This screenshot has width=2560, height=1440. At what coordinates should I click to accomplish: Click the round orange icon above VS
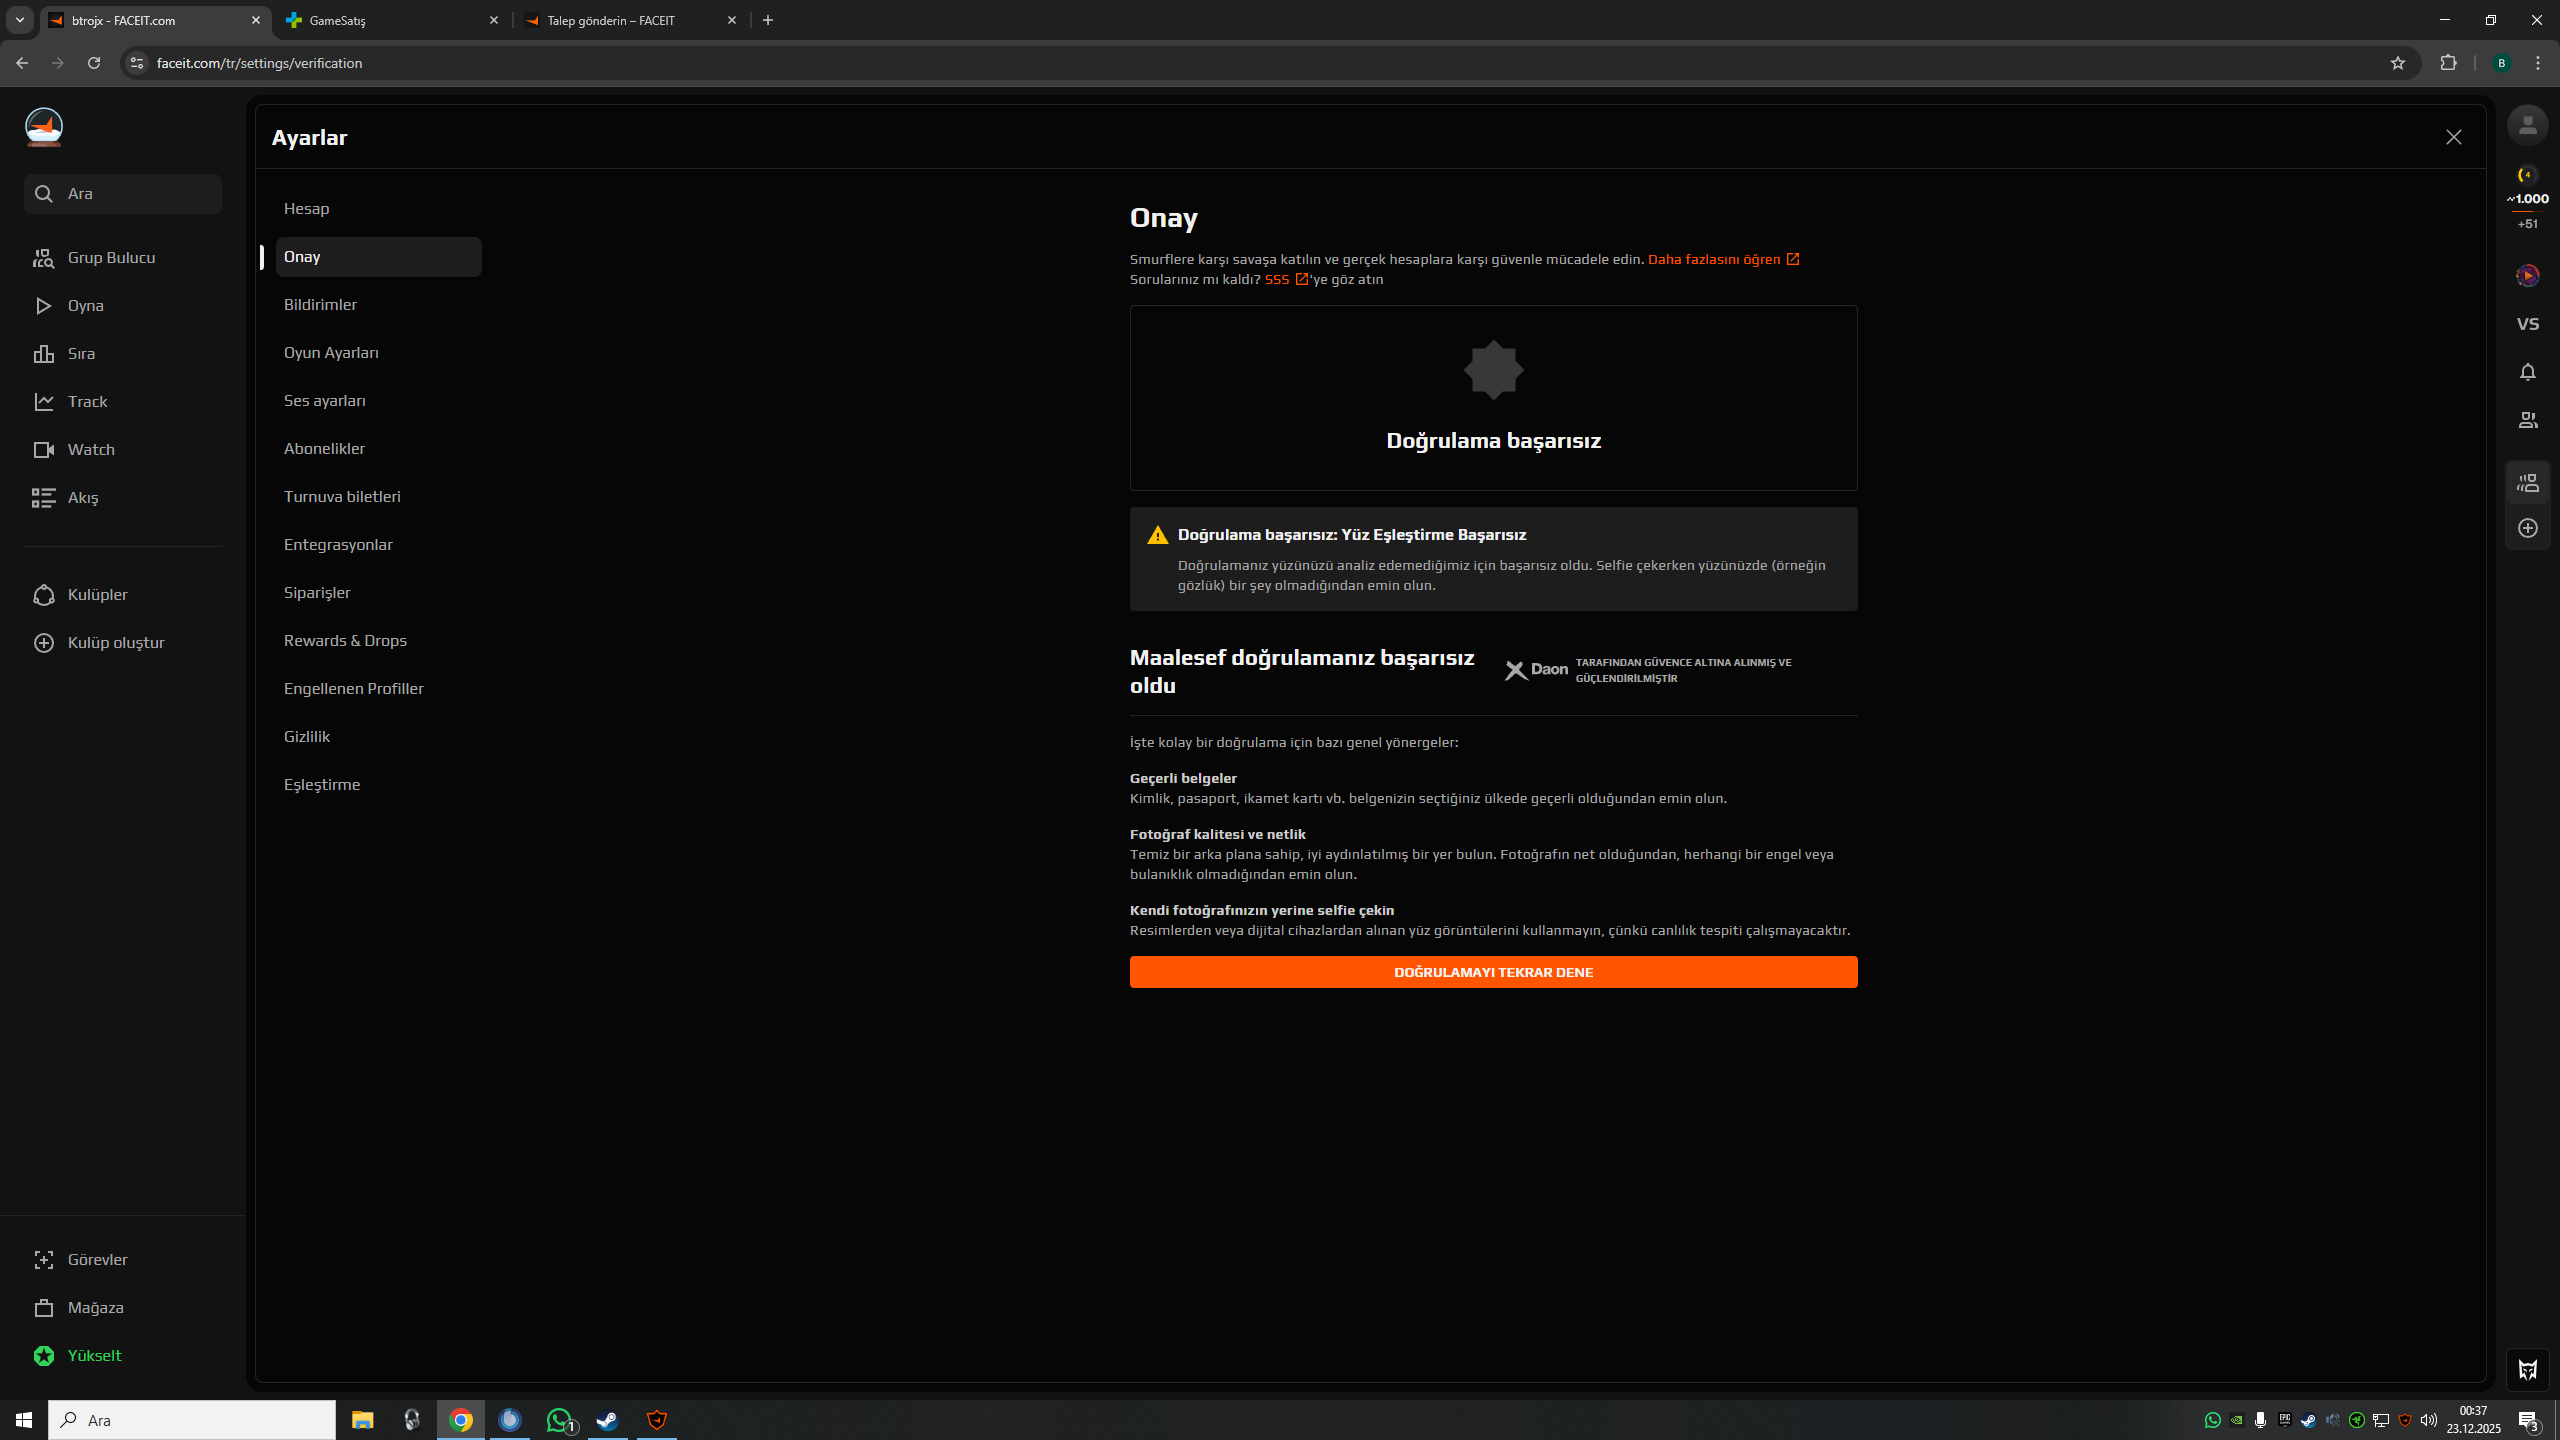(x=2527, y=276)
